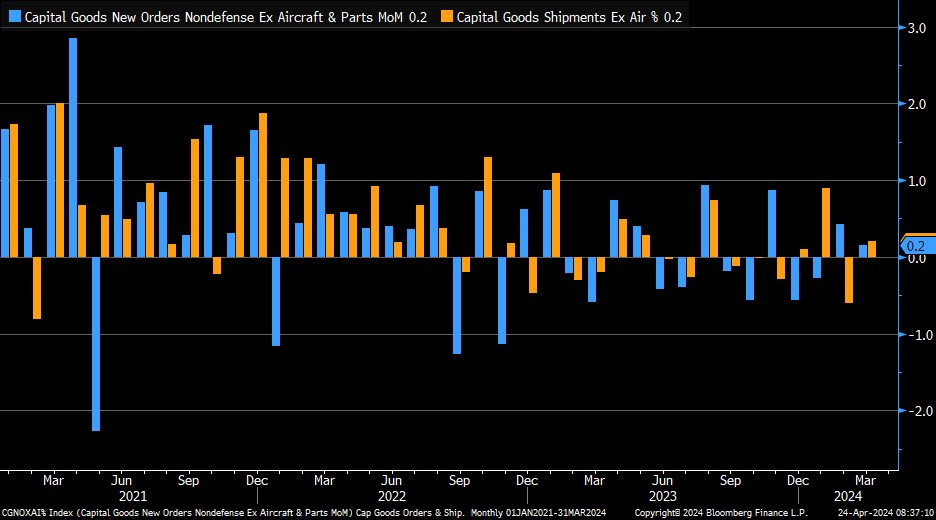Toggle the Capital Goods New Orders series label
Image resolution: width=936 pixels, height=520 pixels.
coord(224,16)
